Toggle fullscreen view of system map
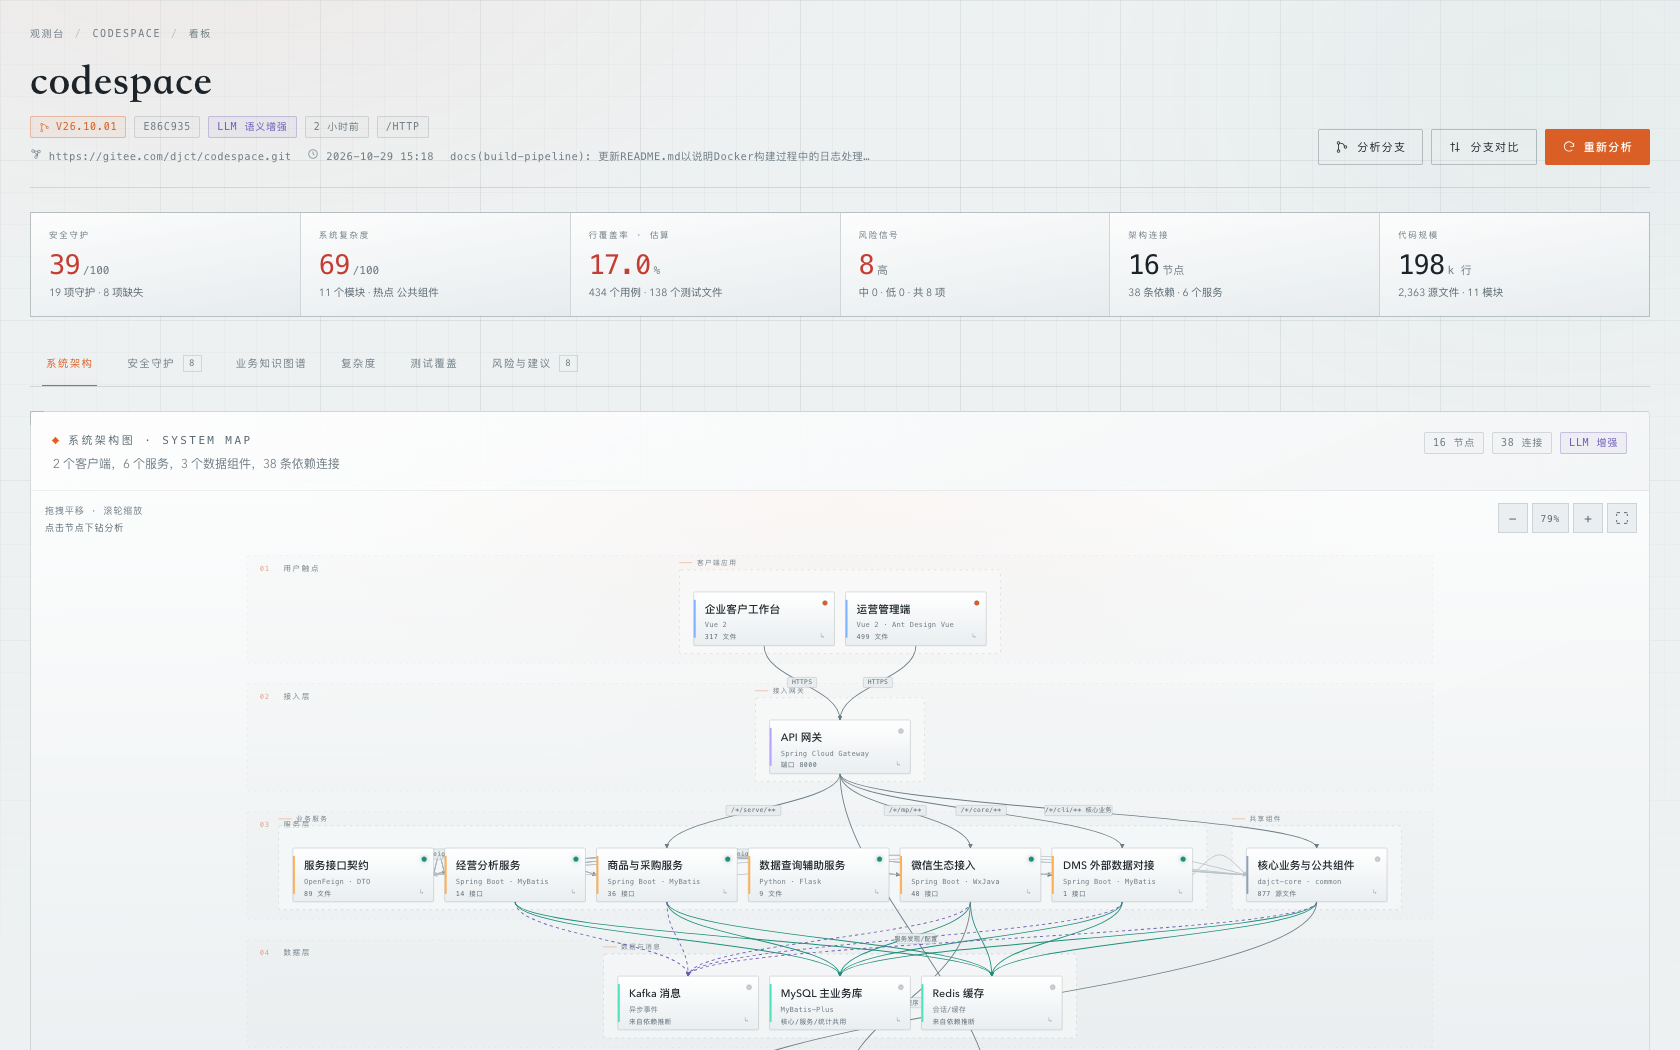Image resolution: width=1680 pixels, height=1050 pixels. pos(1622,518)
